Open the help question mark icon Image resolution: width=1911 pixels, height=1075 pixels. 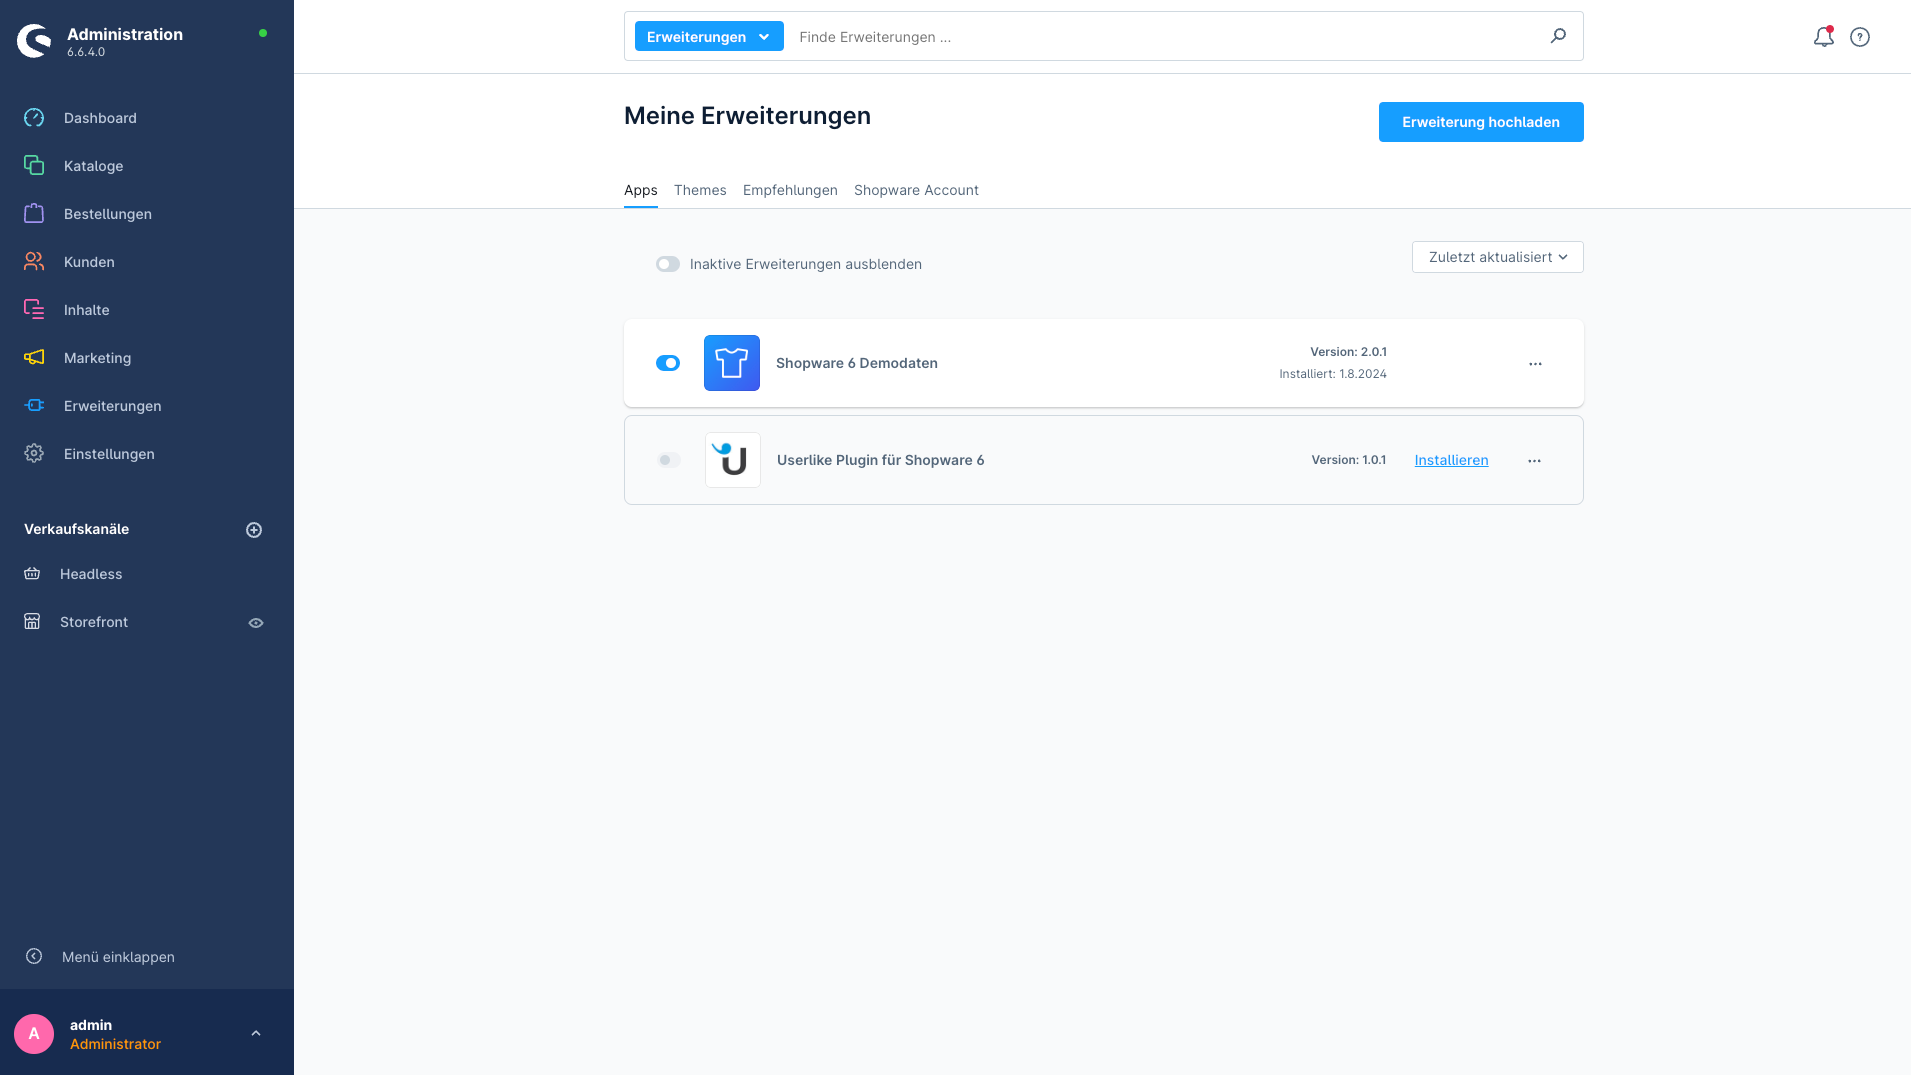pyautogui.click(x=1860, y=37)
